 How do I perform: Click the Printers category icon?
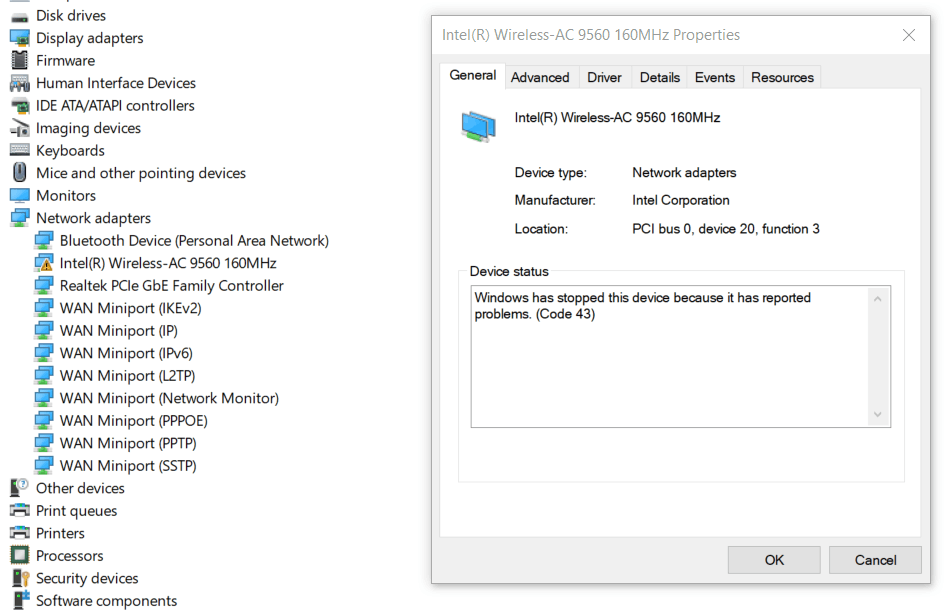coord(19,533)
